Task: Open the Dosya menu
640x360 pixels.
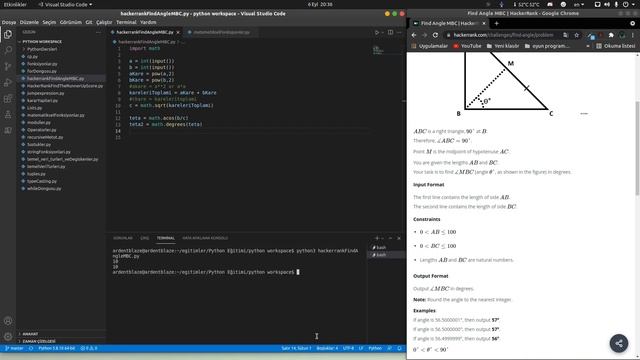Action: point(9,22)
